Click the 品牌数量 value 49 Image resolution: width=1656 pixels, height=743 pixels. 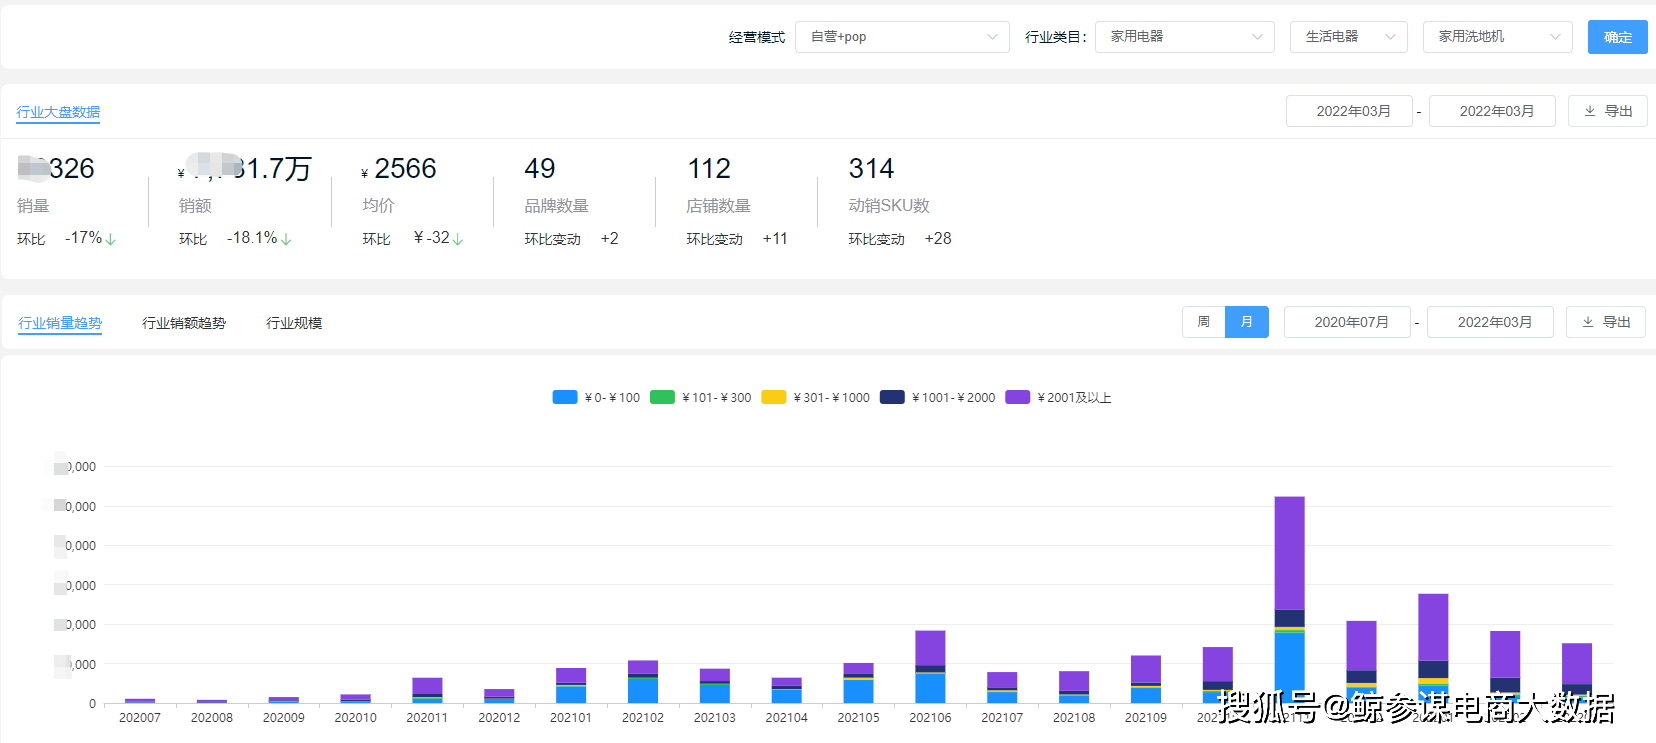tap(540, 168)
